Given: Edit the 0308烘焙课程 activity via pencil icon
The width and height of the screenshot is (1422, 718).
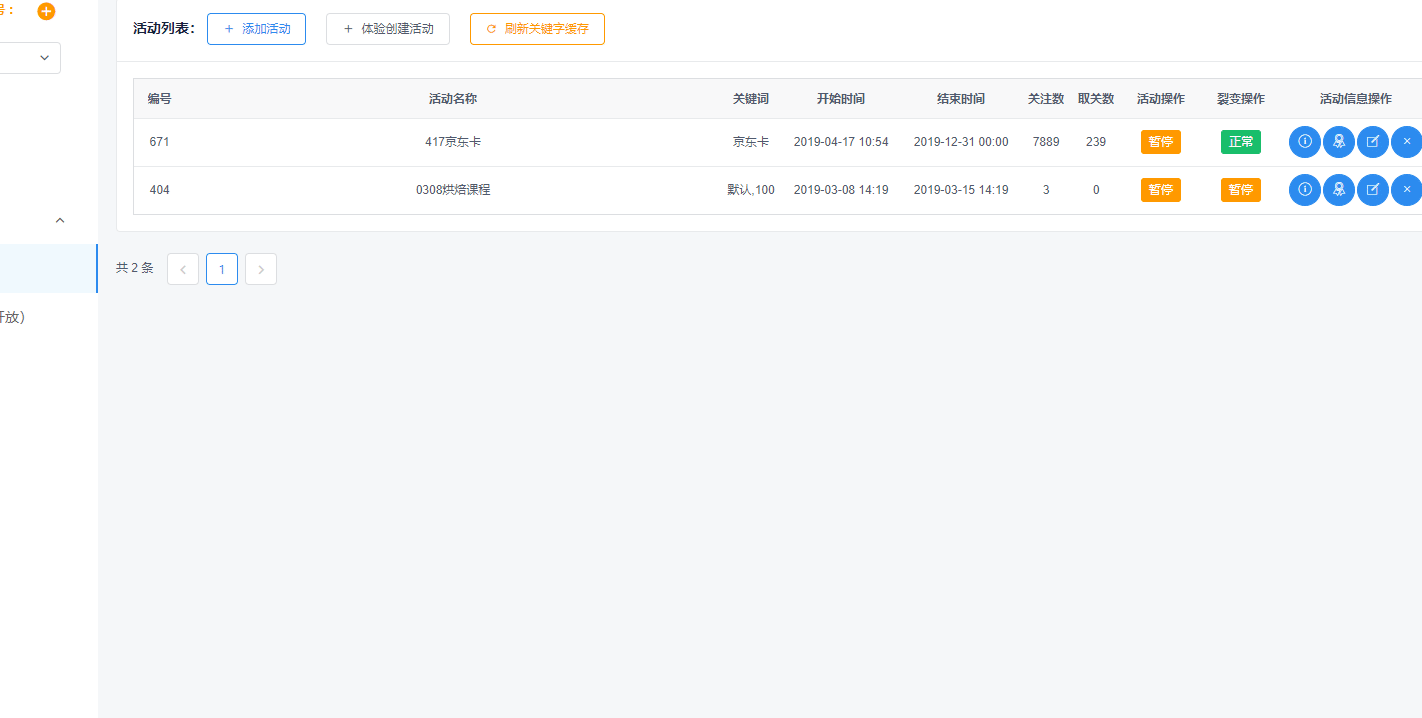Looking at the screenshot, I should click(x=1372, y=190).
